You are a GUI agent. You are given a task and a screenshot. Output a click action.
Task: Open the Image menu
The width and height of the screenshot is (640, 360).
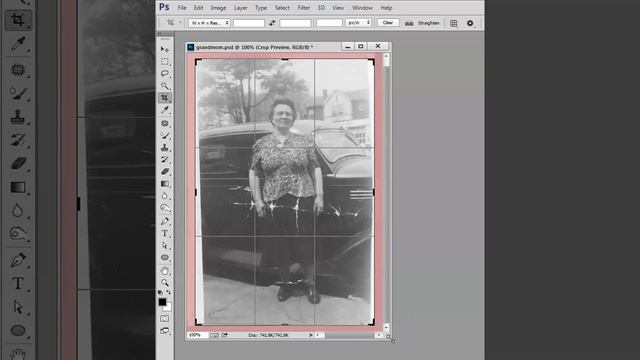[218, 8]
